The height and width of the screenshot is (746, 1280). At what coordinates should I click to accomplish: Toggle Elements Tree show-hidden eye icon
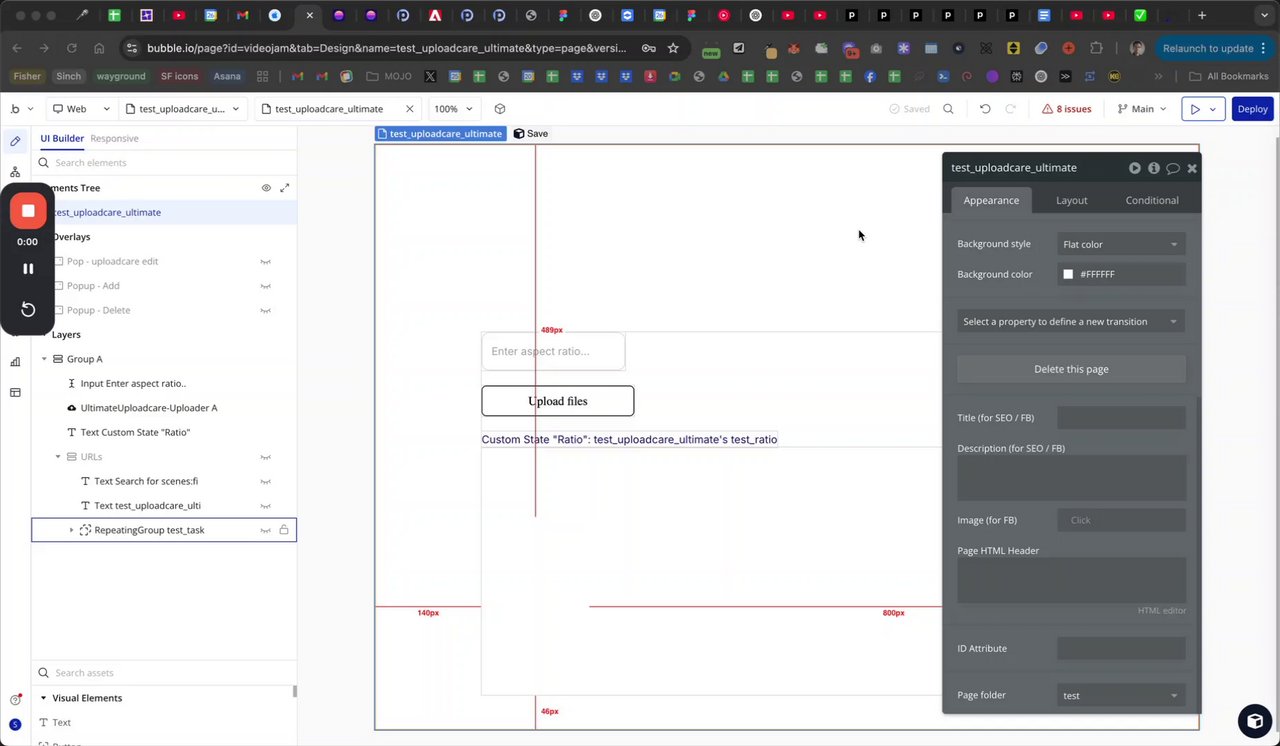(x=266, y=188)
